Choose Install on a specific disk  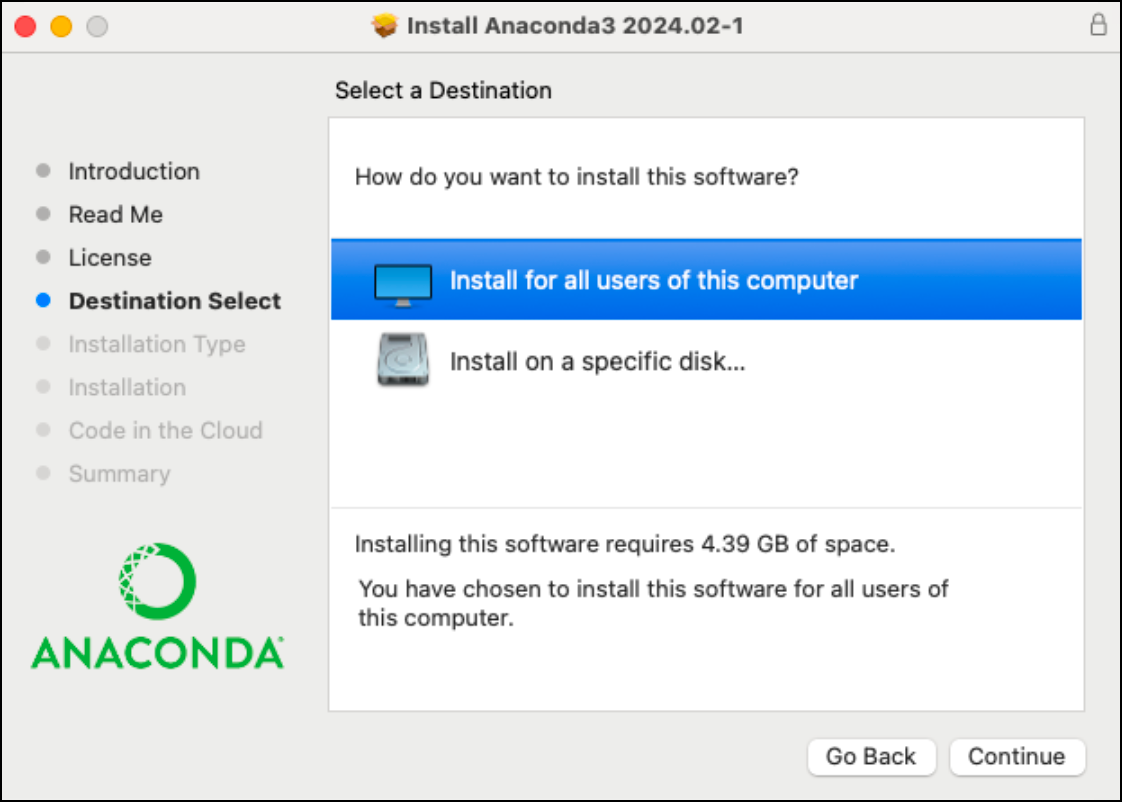597,361
